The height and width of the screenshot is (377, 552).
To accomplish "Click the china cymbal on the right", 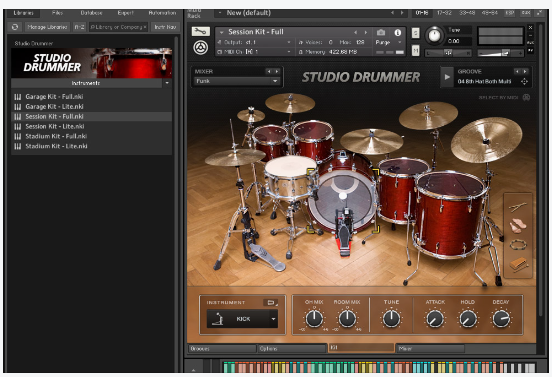I will tap(486, 140).
